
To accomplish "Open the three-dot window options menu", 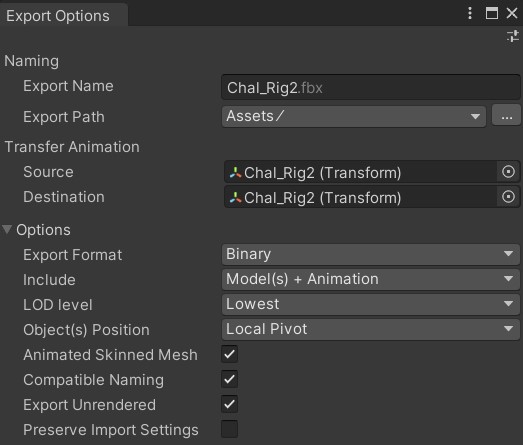I will click(470, 13).
